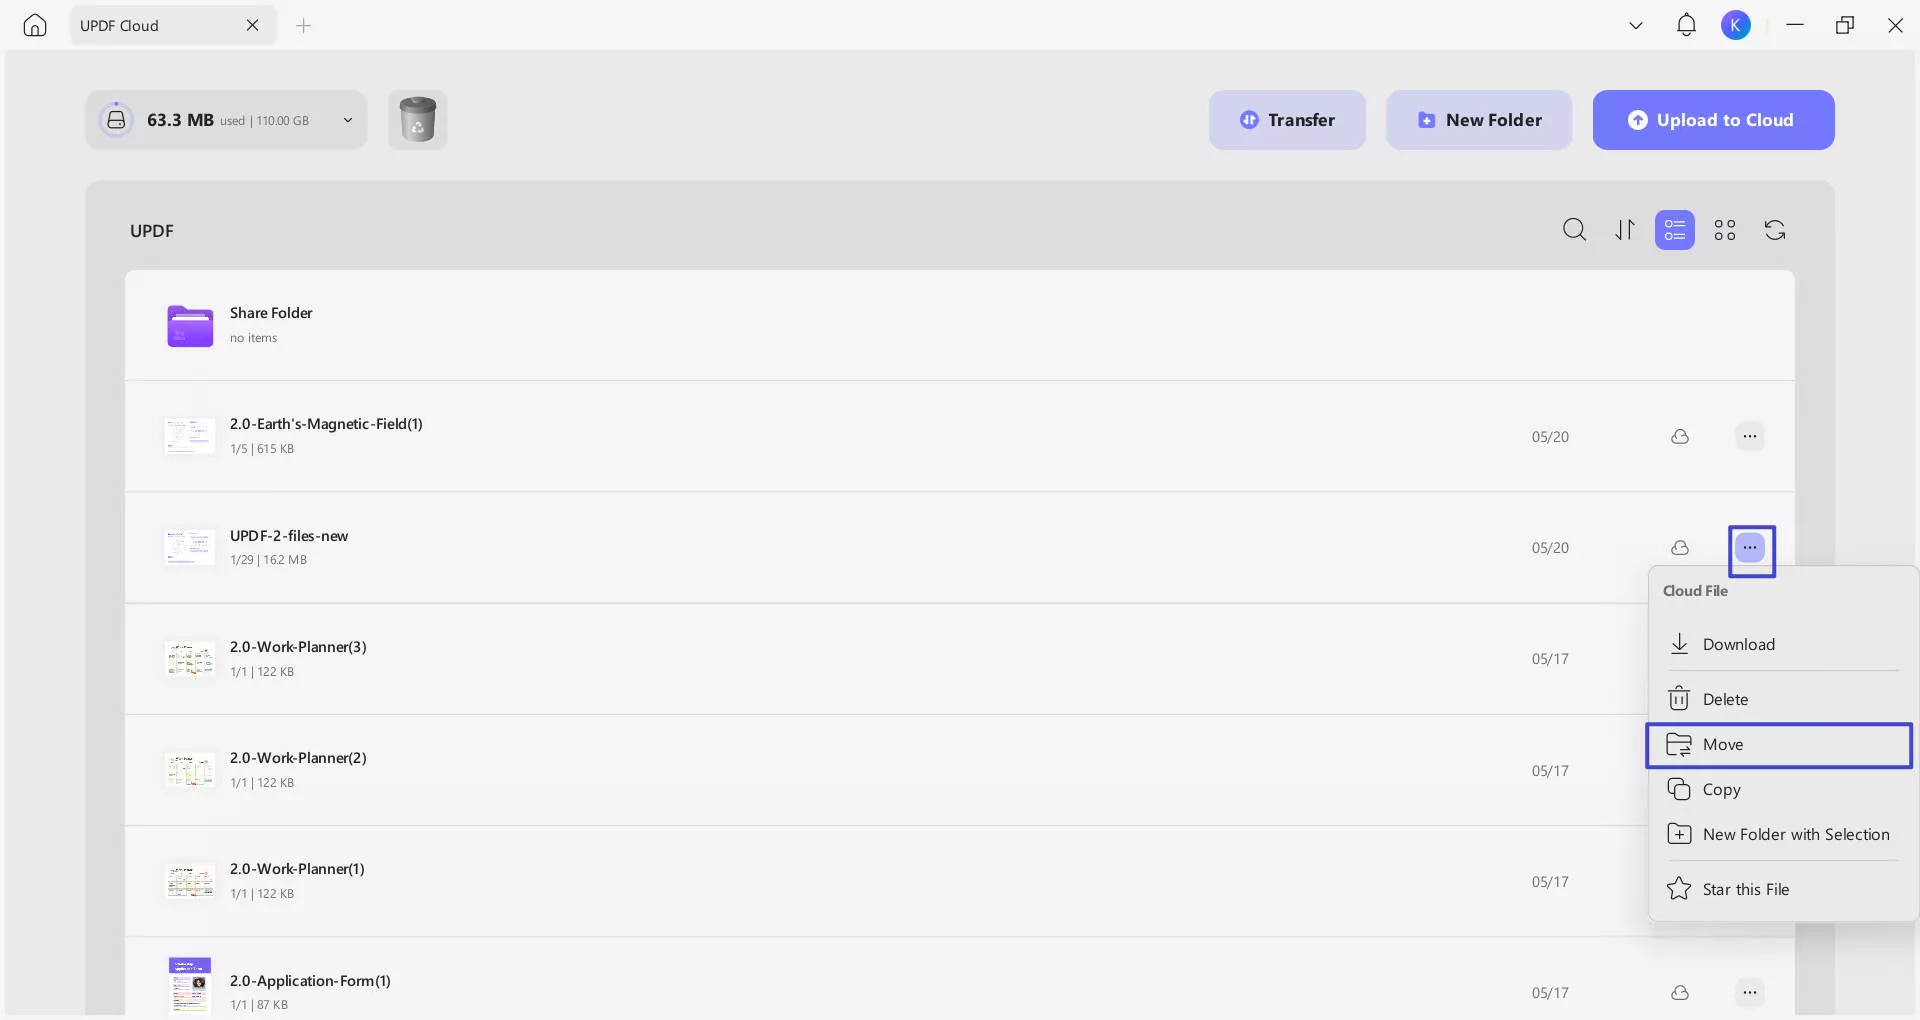Click cloud status icon for Earth's-Magnetic-Field
Image resolution: width=1920 pixels, height=1020 pixels.
click(1680, 437)
